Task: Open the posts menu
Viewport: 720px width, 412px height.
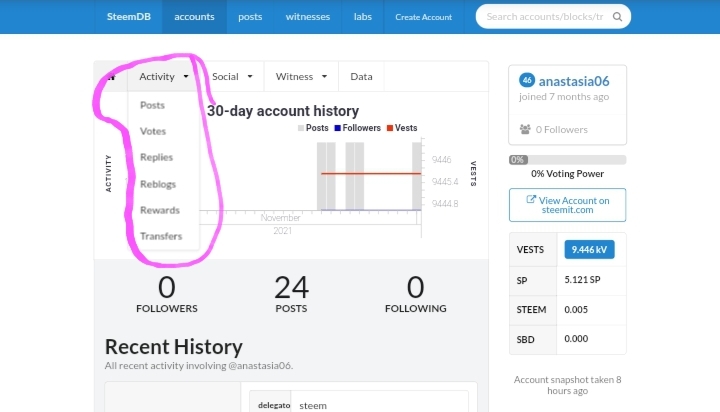Action: [x=250, y=17]
